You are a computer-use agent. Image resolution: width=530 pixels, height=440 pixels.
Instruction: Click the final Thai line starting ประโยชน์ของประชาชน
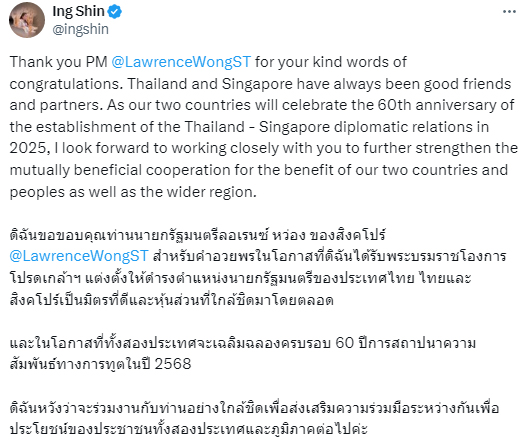point(188,429)
